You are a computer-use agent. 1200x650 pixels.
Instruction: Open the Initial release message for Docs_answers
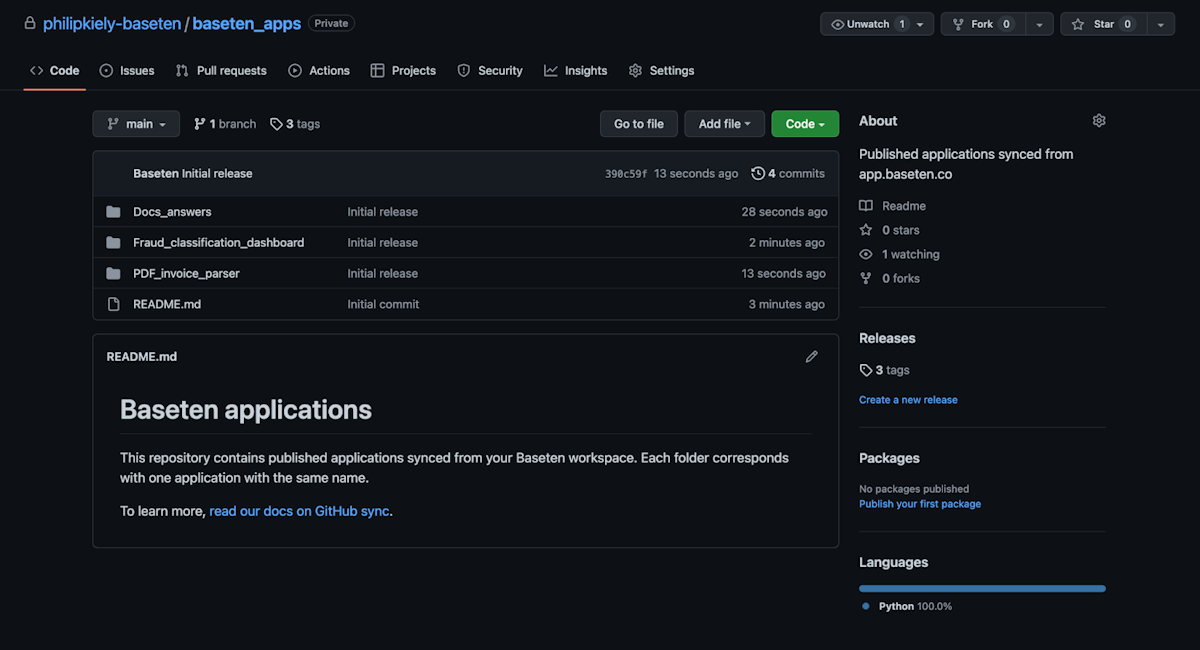click(382, 212)
